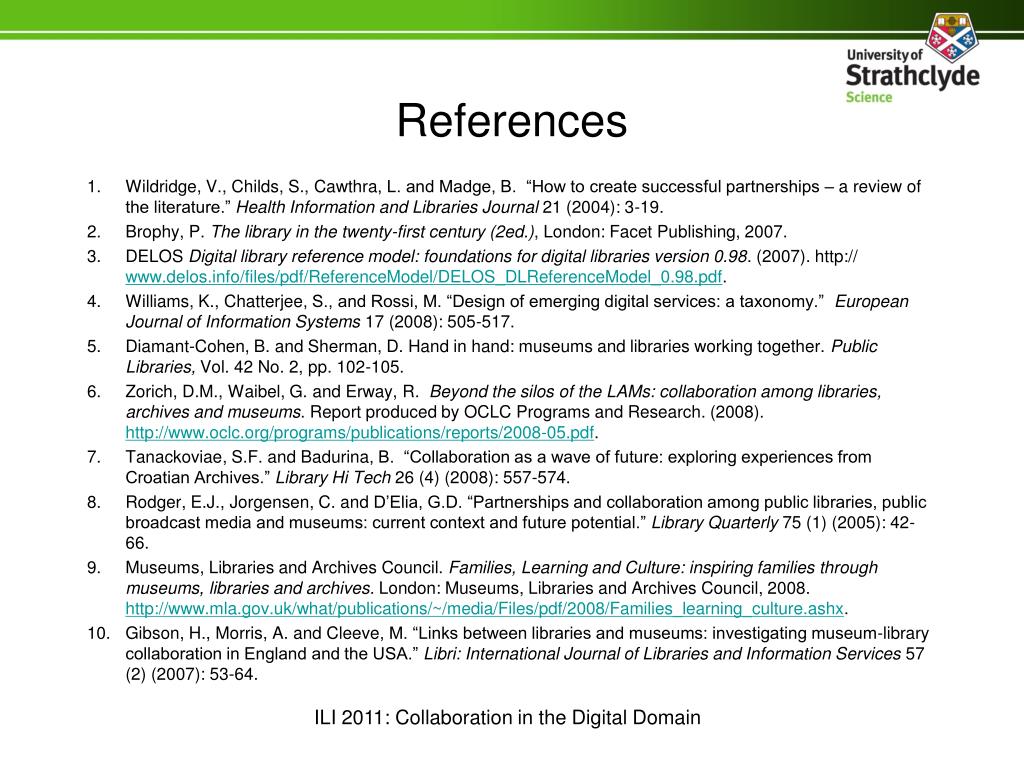Click 'London: Facet Publishing, 2007.' text
This screenshot has height=768, width=1024.
click(x=665, y=232)
